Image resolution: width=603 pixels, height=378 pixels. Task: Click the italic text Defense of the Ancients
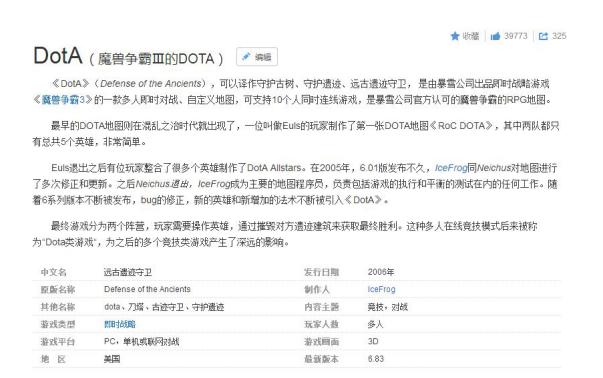(x=151, y=83)
